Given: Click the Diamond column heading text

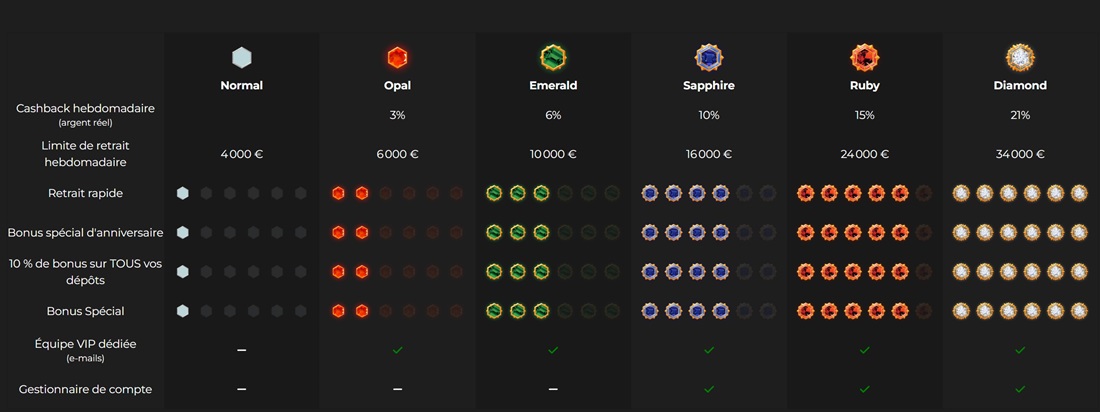Looking at the screenshot, I should pos(1020,86).
